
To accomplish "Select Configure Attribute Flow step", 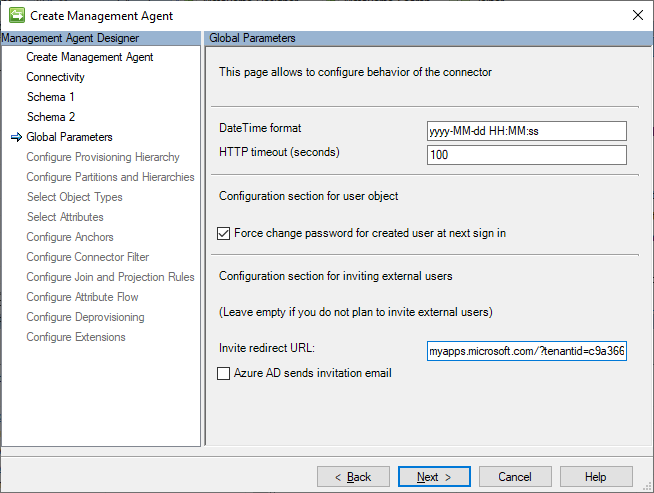I will (x=82, y=297).
